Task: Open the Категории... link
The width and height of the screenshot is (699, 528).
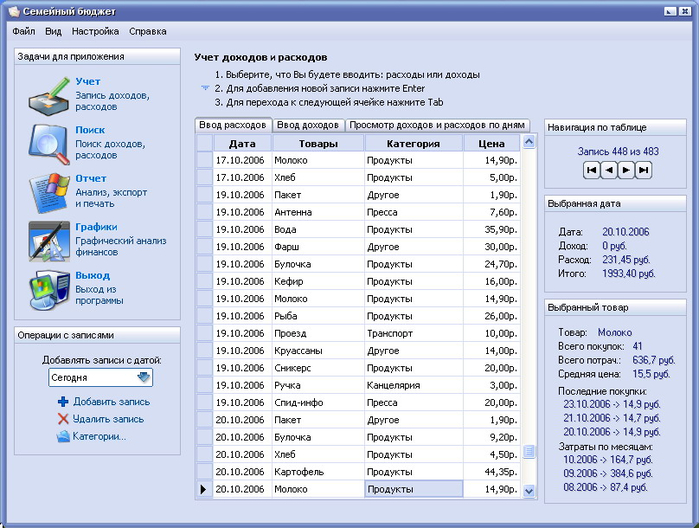Action: pyautogui.click(x=99, y=436)
